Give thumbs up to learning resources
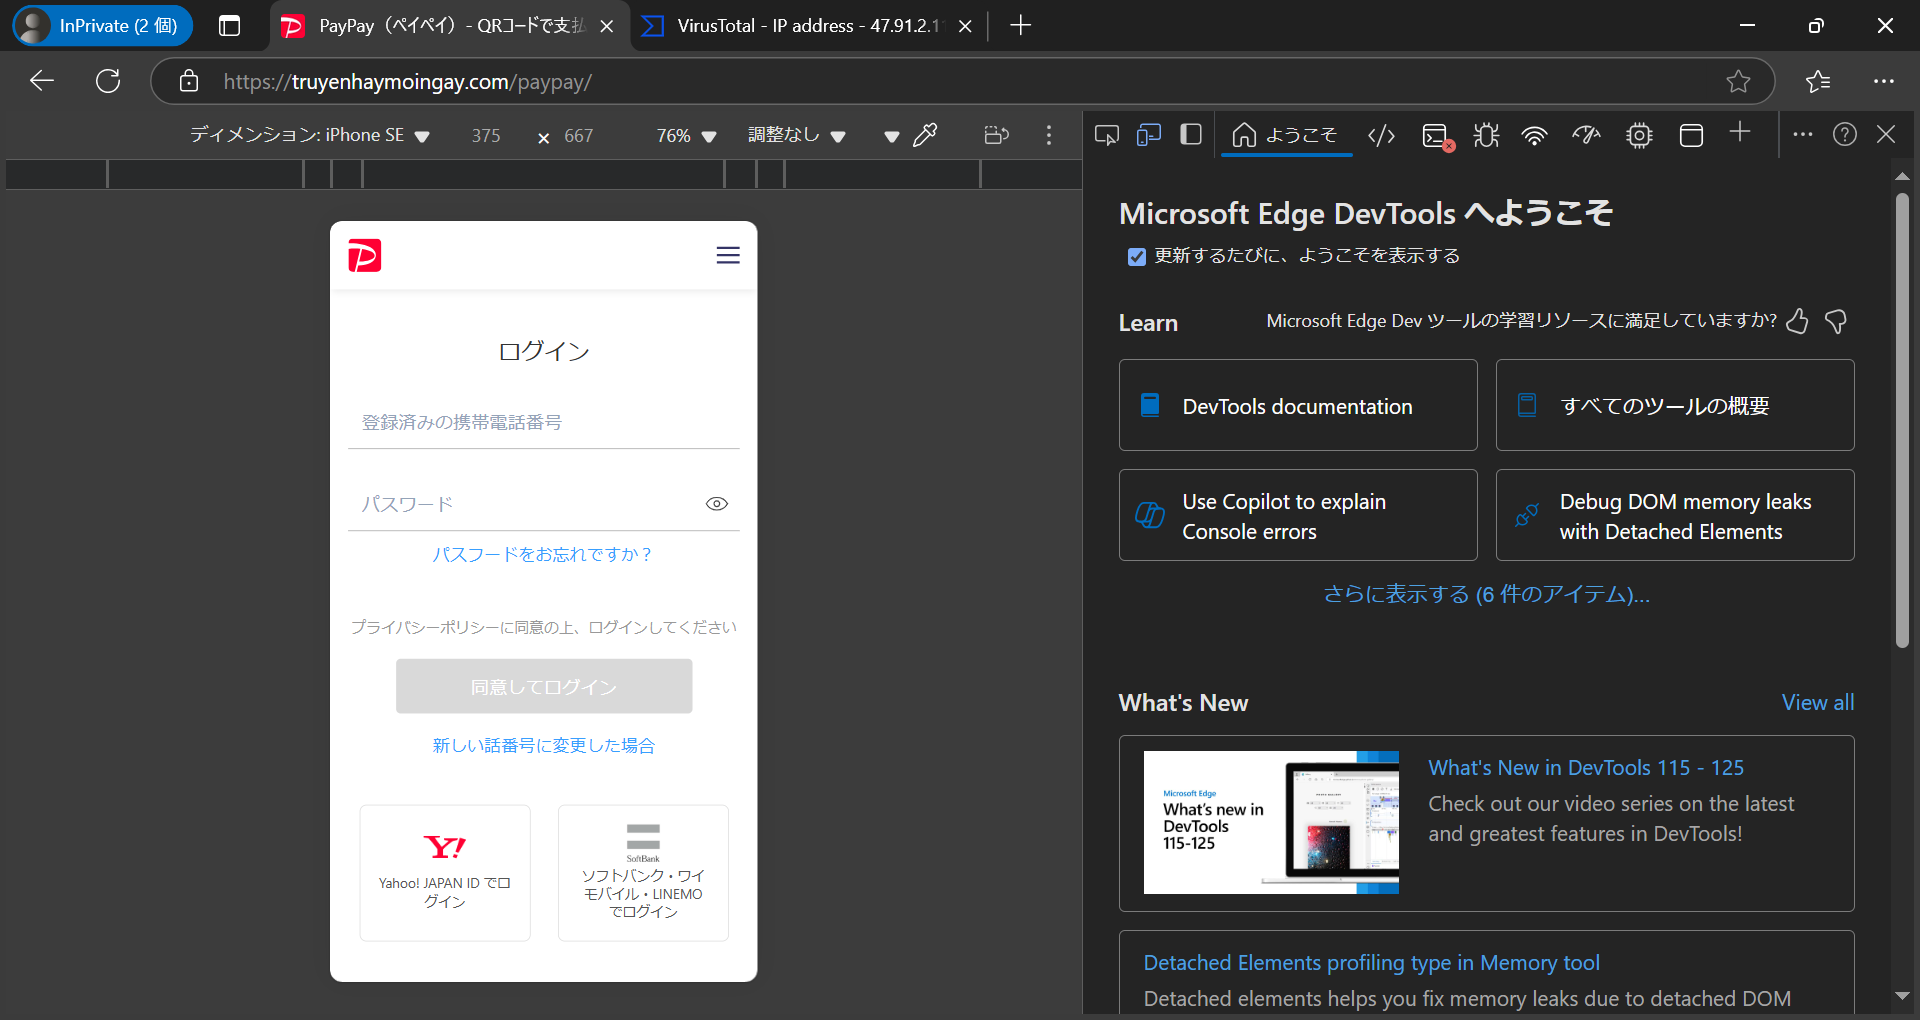Viewport: 1920px width, 1020px height. coord(1797,321)
